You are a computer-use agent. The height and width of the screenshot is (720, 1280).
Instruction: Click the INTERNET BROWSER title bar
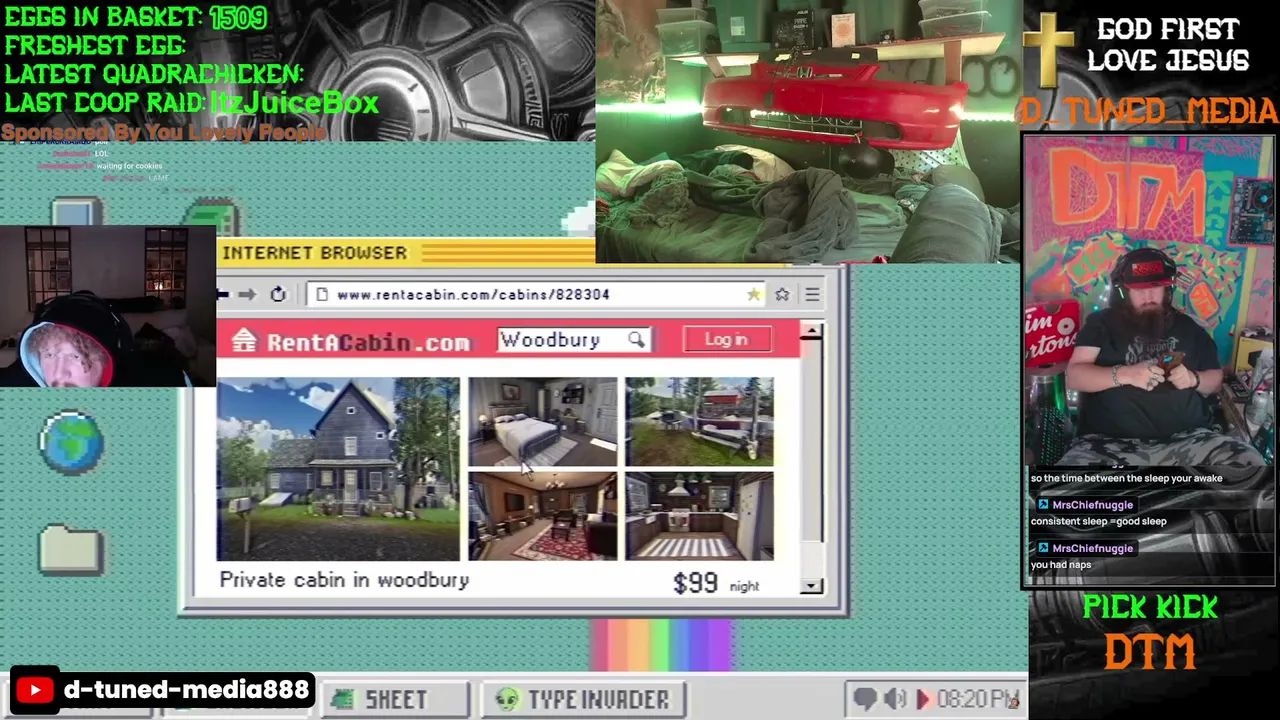point(405,253)
